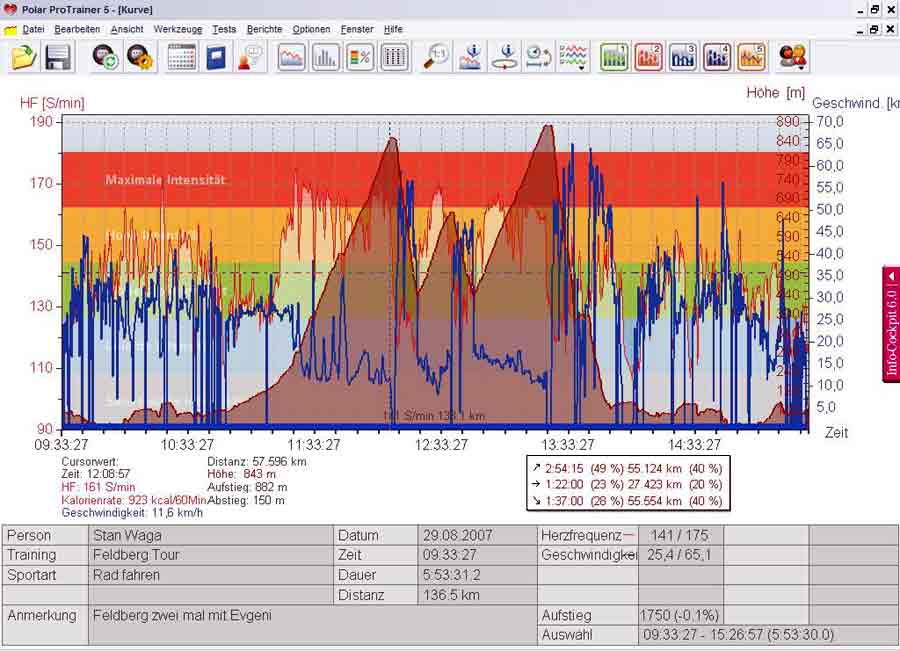Toggle graph preset number 1 button
This screenshot has width=900, height=651.
click(614, 57)
